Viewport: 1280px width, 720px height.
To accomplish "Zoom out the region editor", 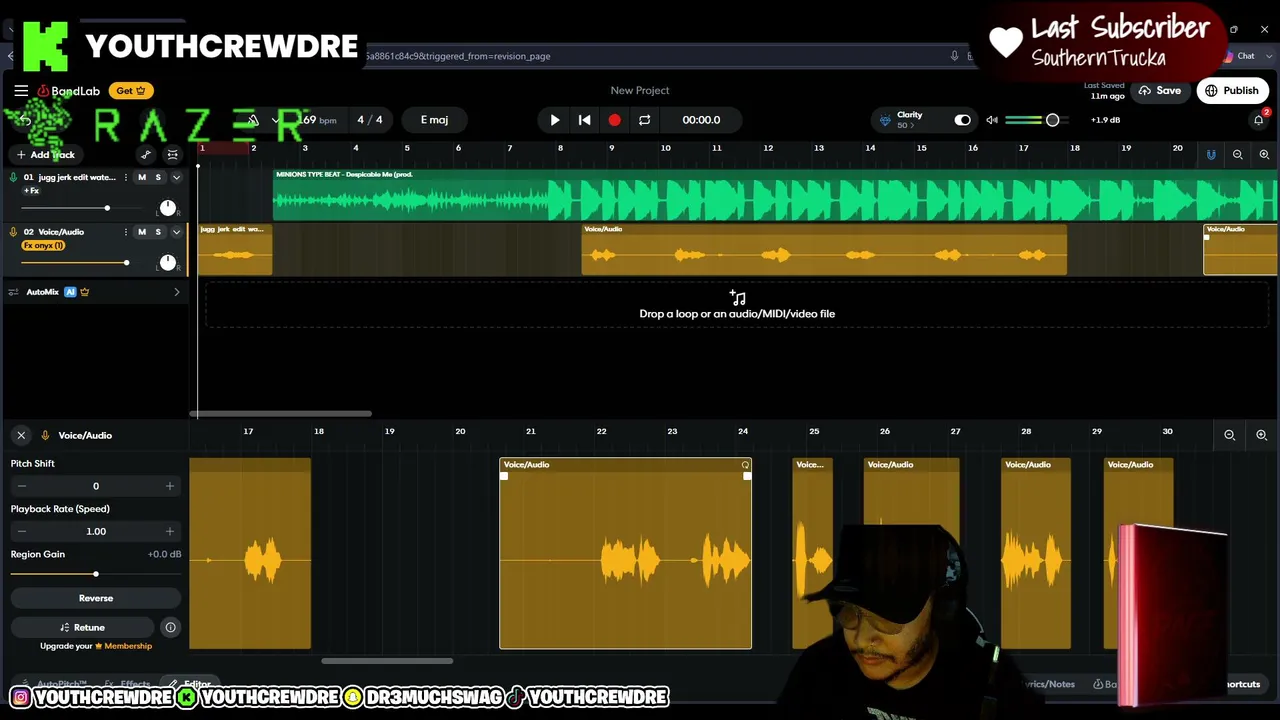I will [1230, 435].
